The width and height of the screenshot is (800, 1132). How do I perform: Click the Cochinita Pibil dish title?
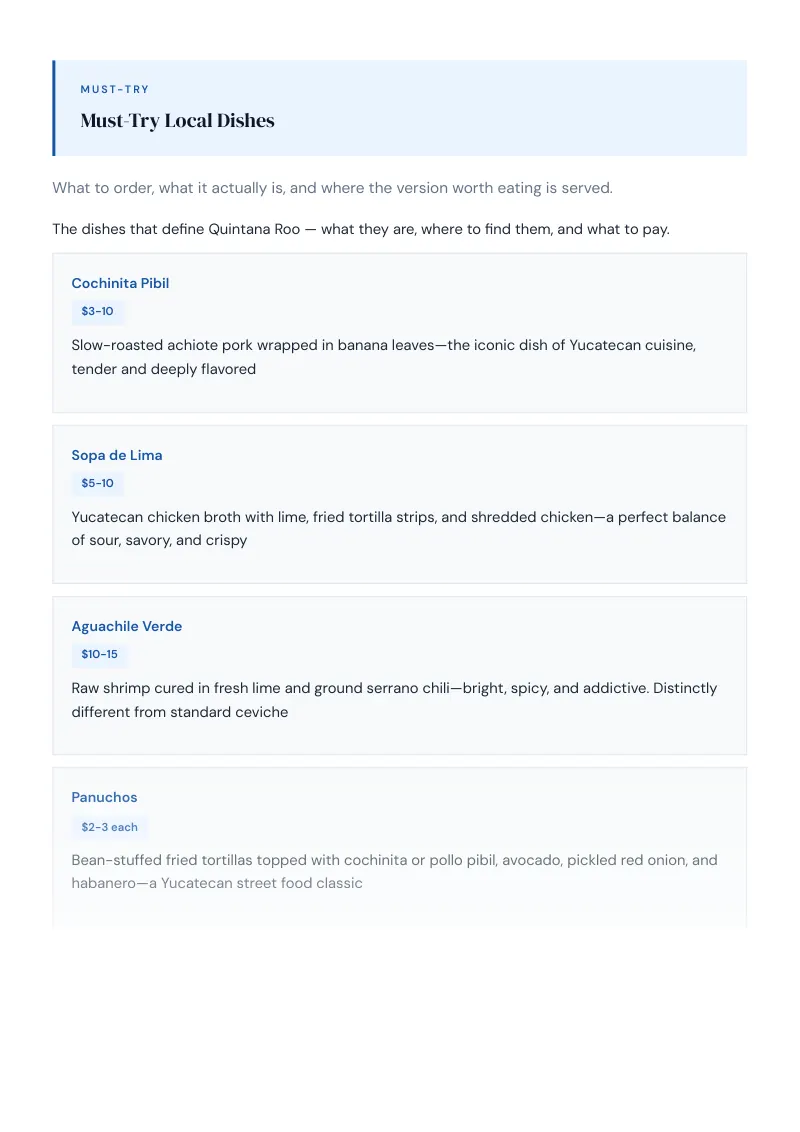(120, 283)
